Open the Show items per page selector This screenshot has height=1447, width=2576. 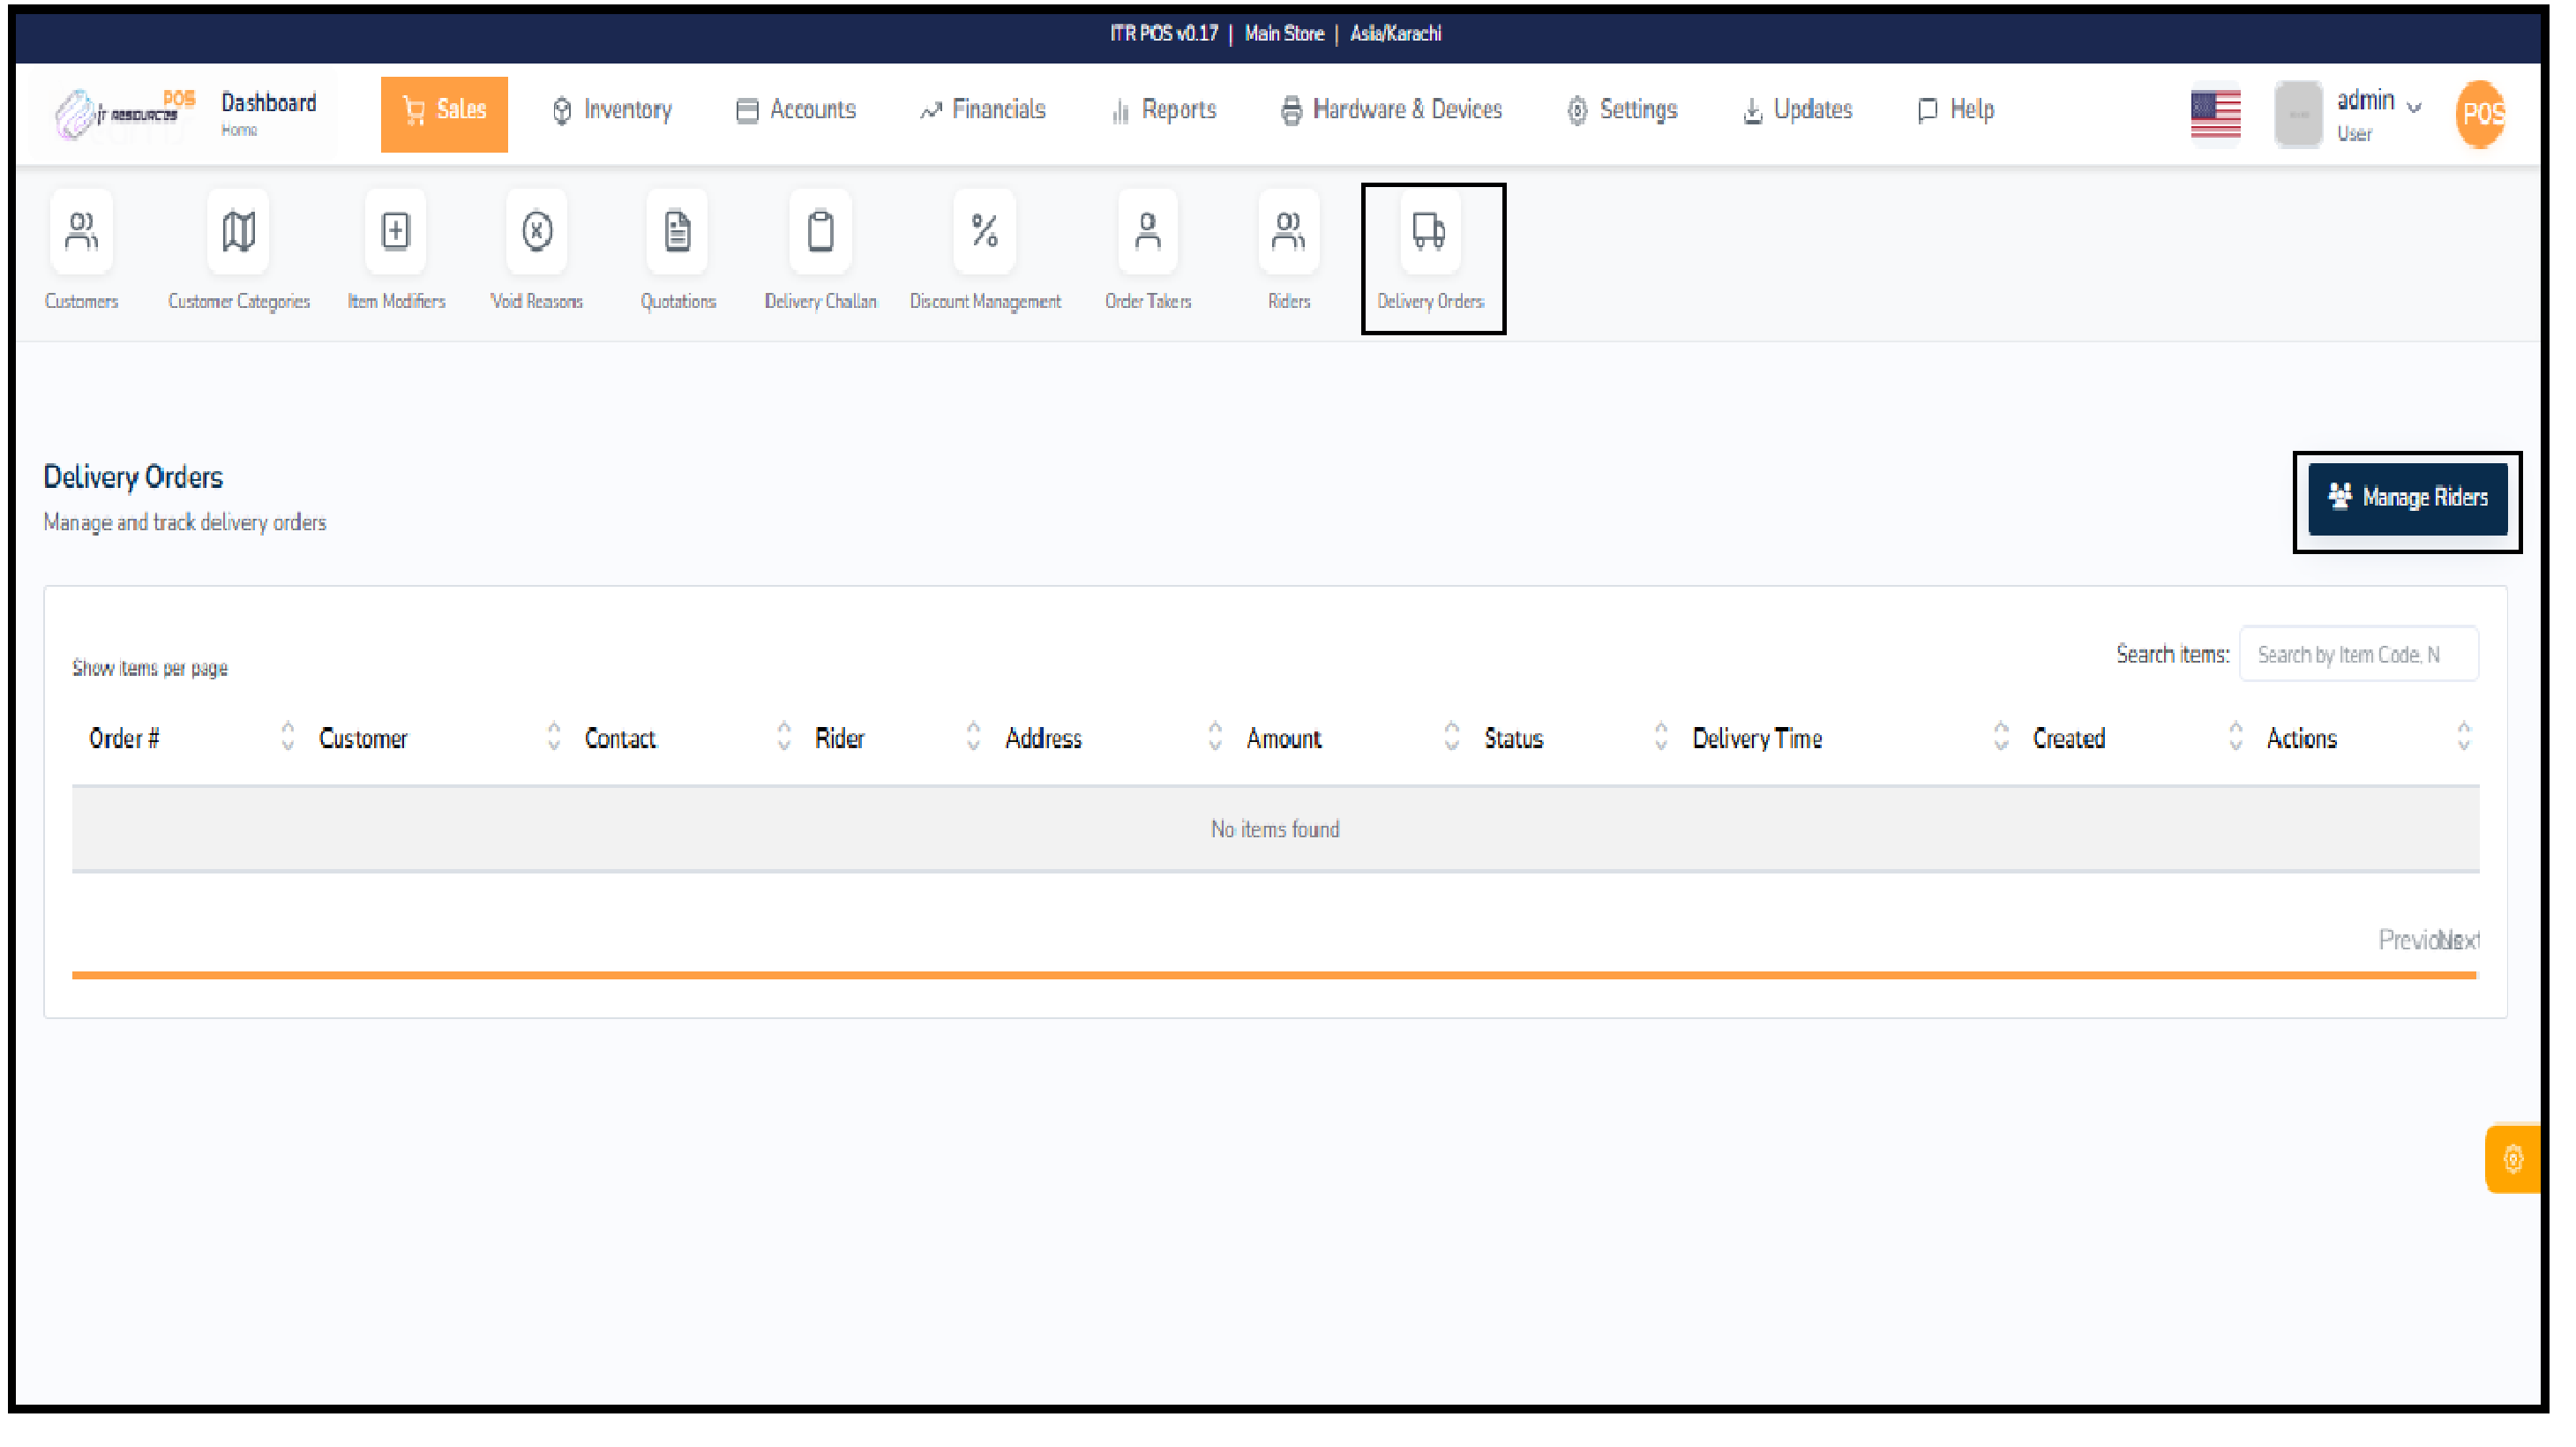point(150,667)
